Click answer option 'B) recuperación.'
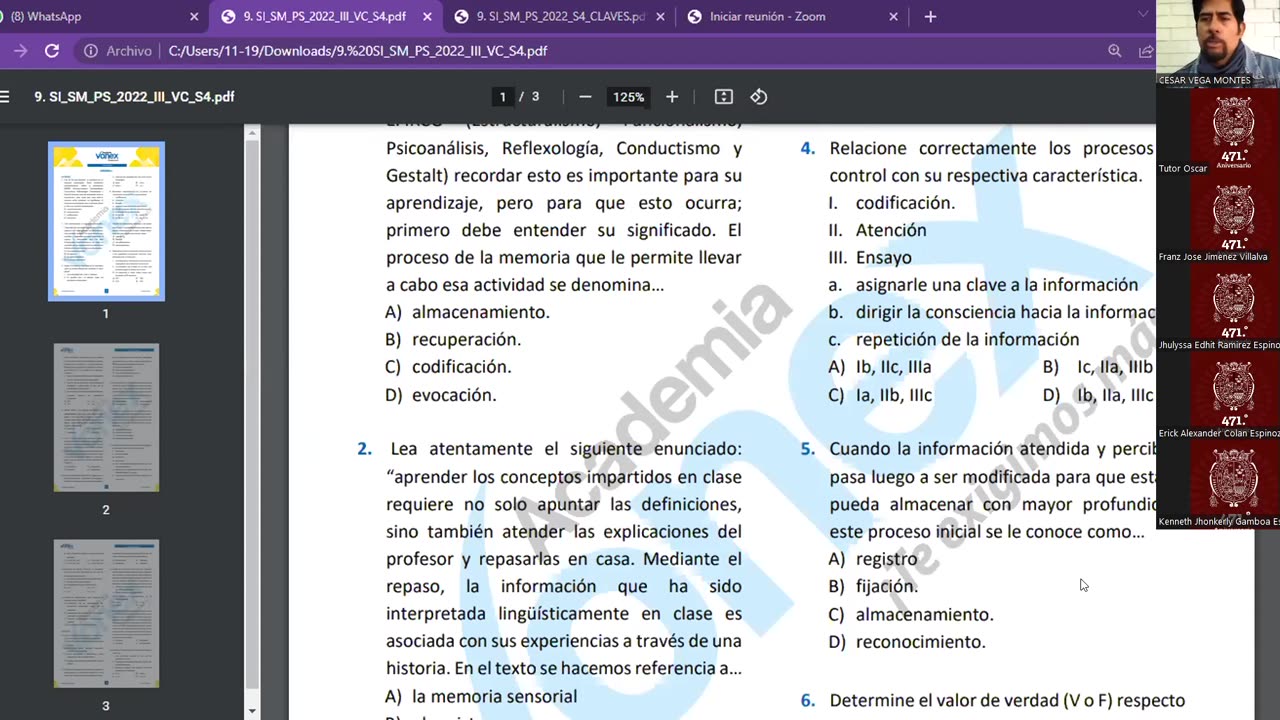This screenshot has height=720, width=1280. (453, 339)
